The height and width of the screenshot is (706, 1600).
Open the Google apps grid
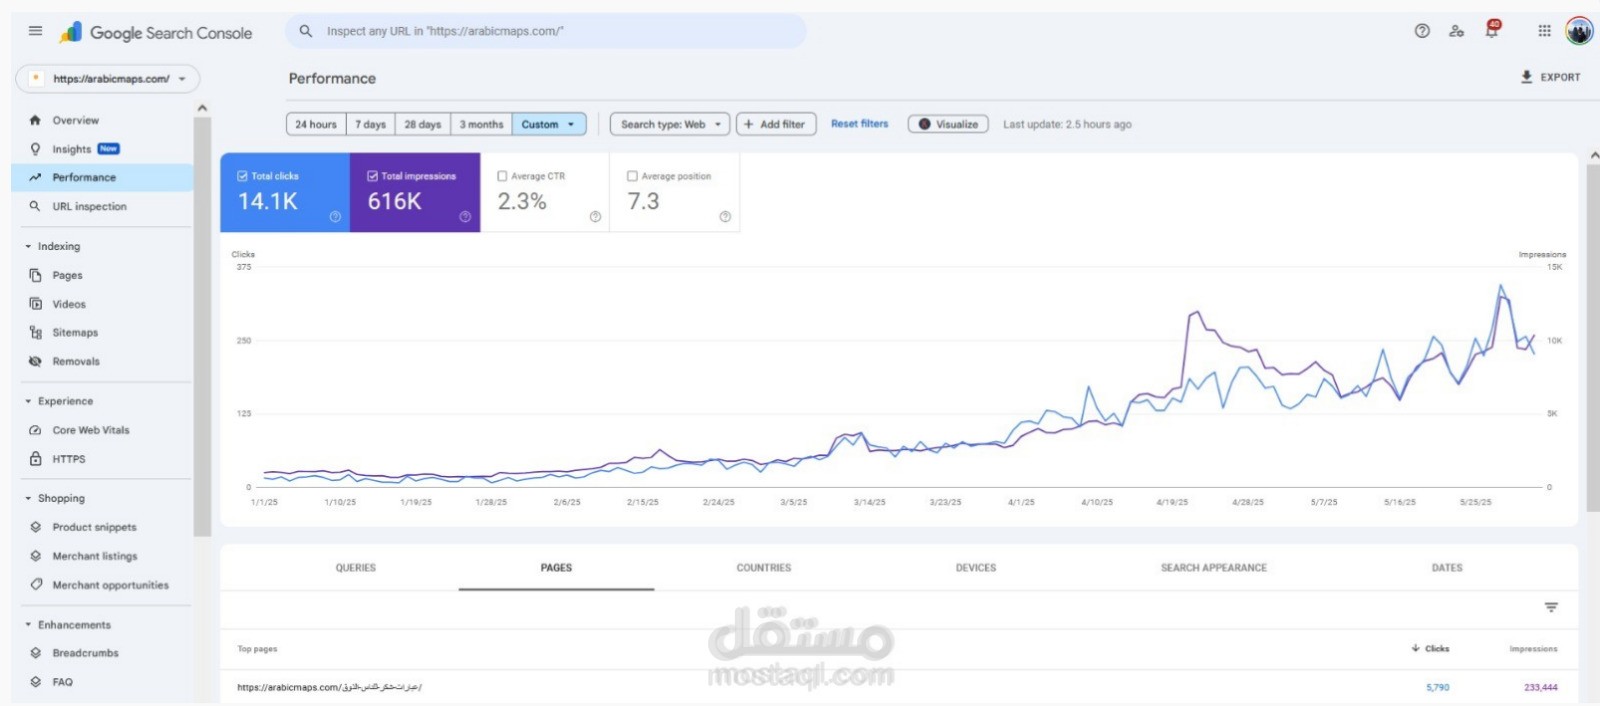(1544, 31)
